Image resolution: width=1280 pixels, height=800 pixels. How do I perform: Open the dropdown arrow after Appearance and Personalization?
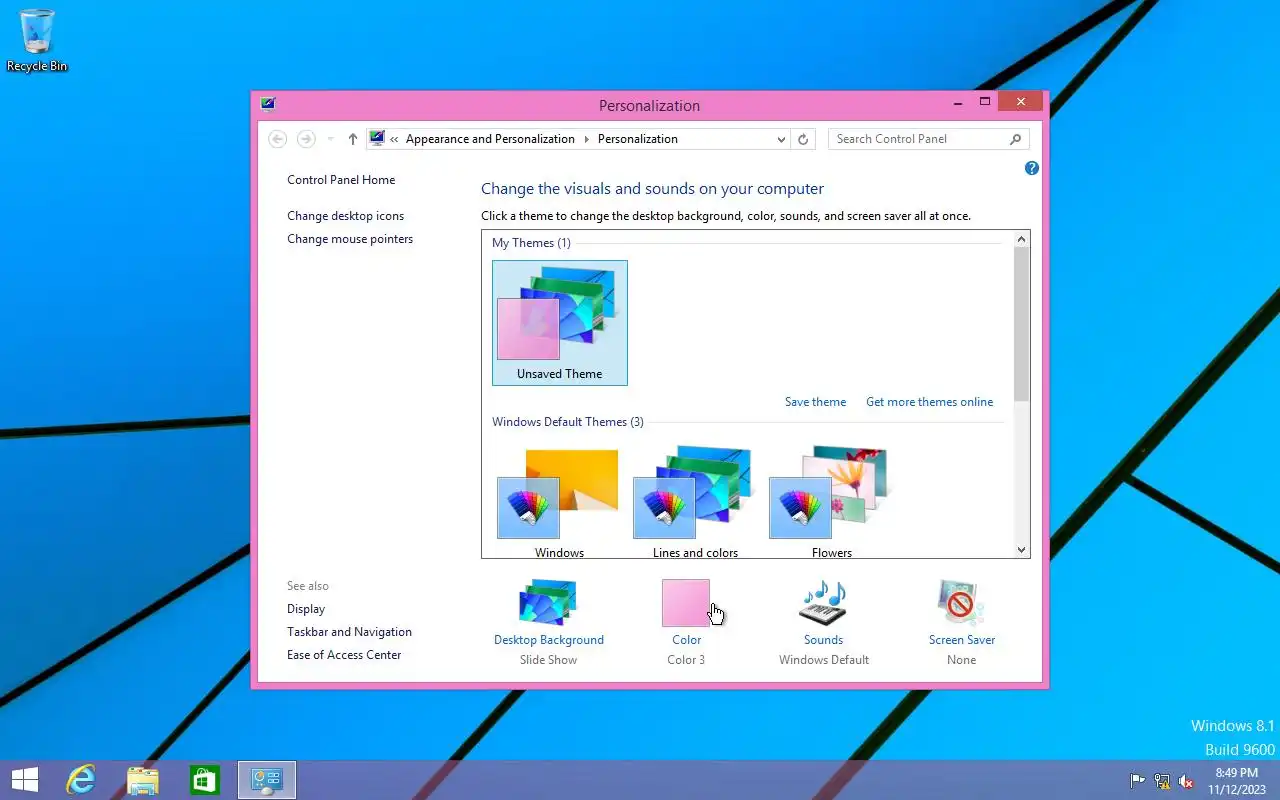click(x=586, y=139)
